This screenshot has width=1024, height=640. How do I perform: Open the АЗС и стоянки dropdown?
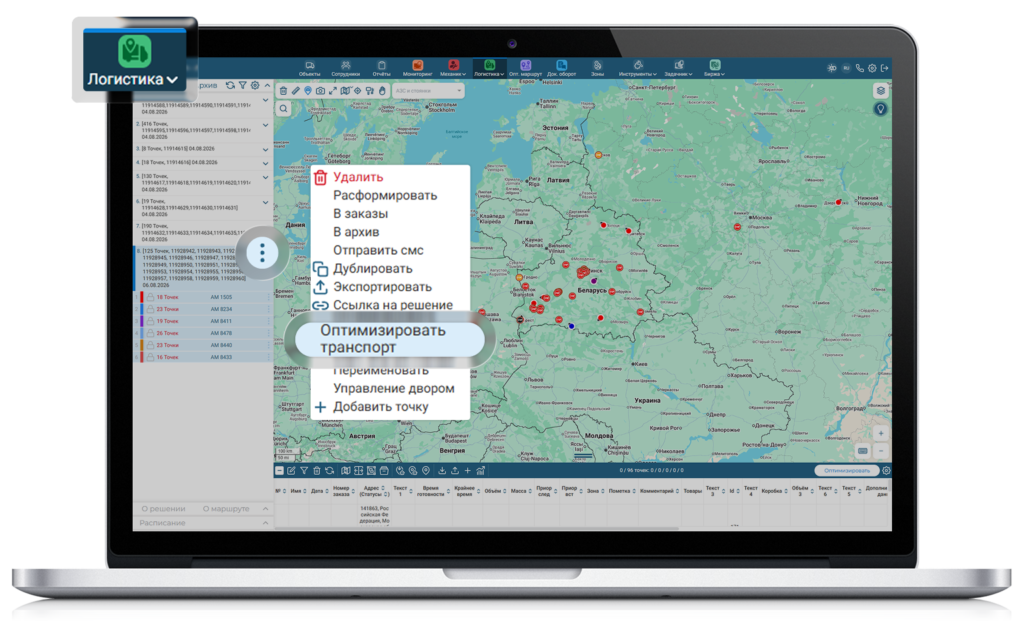(x=428, y=91)
